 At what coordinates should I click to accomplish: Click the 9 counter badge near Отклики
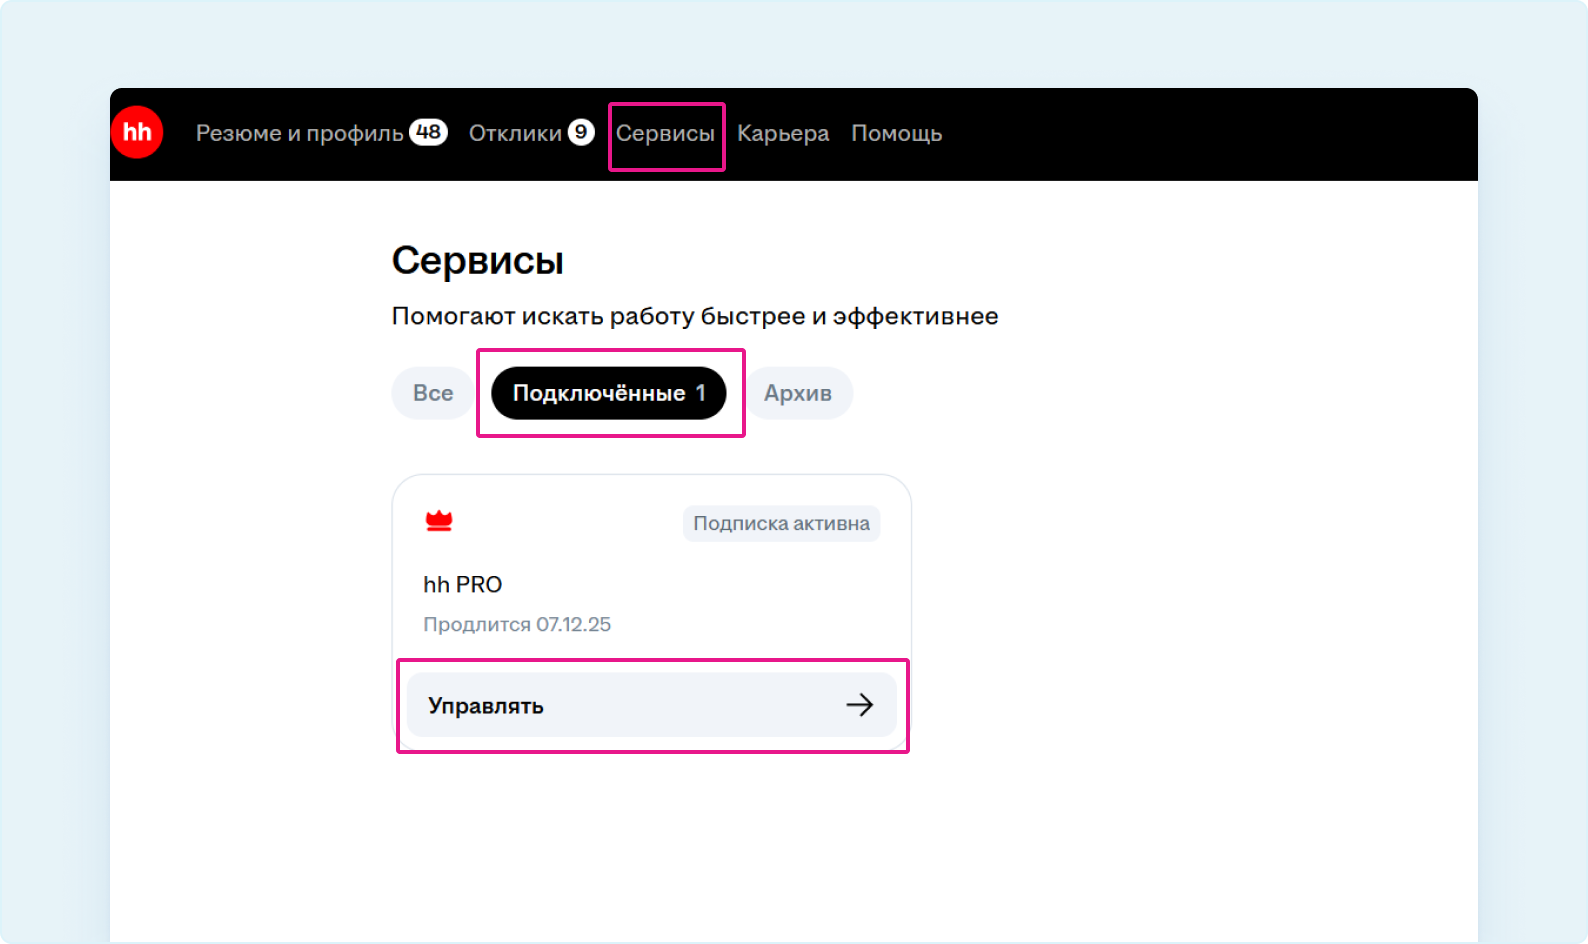(x=581, y=132)
